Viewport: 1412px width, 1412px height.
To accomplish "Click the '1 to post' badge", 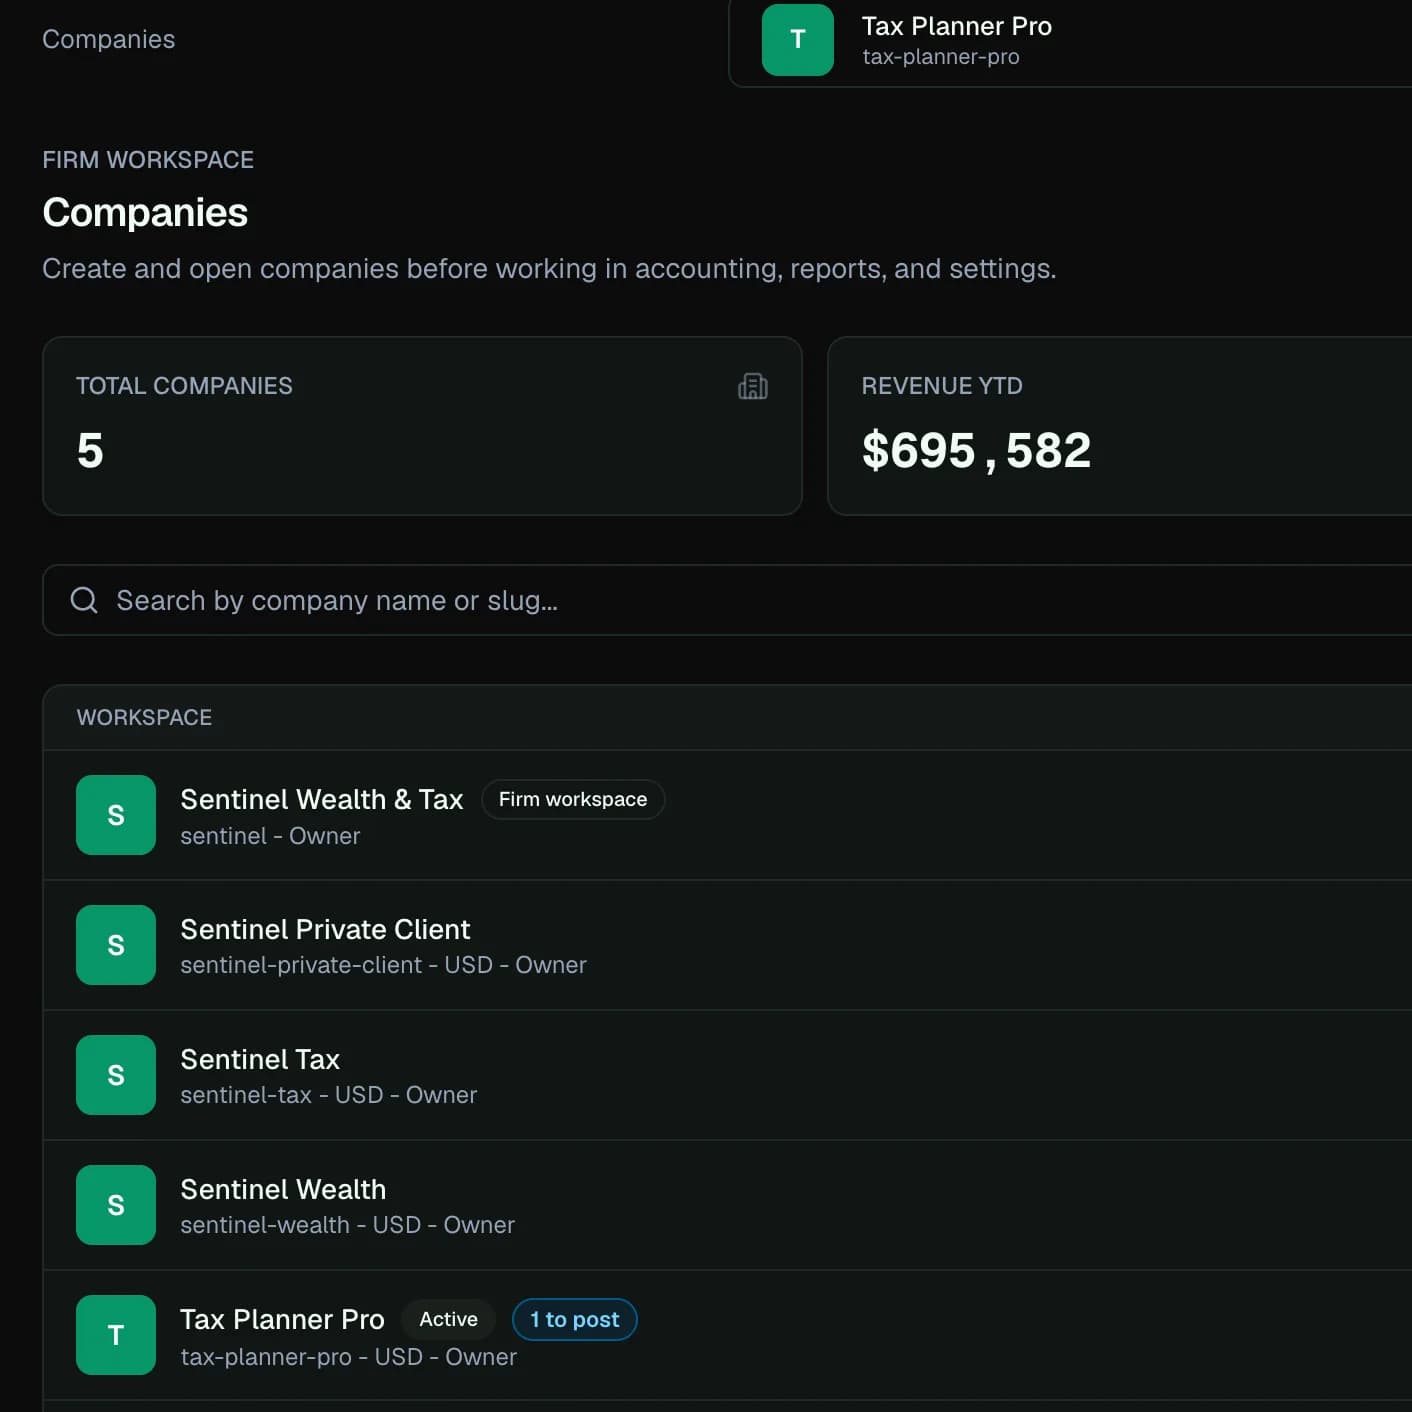I will tap(574, 1319).
